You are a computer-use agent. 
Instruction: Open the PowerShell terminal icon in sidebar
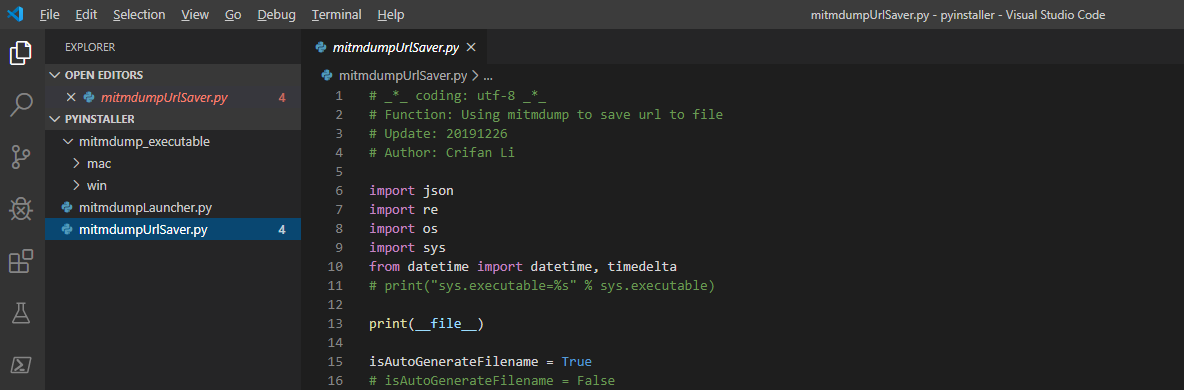click(21, 365)
